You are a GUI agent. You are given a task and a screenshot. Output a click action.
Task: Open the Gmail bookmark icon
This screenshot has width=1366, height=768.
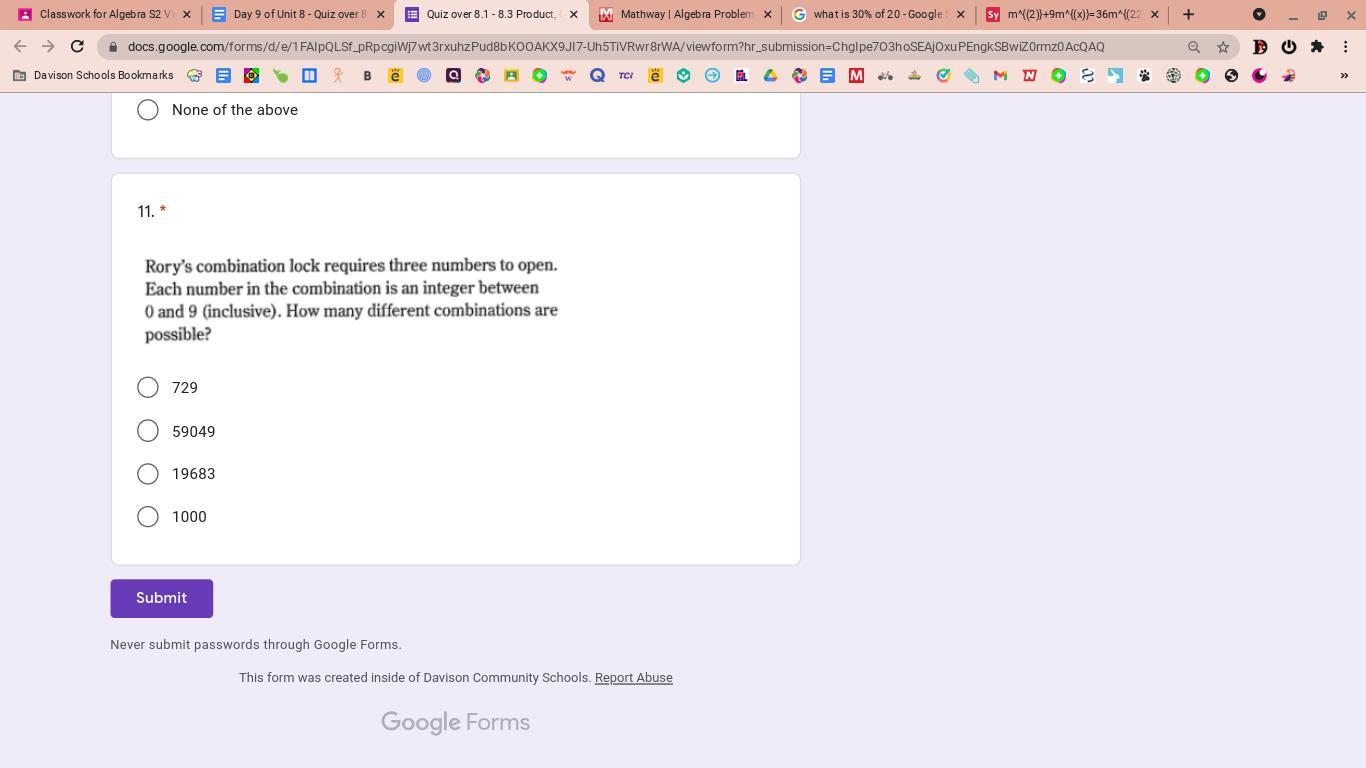pos(999,75)
